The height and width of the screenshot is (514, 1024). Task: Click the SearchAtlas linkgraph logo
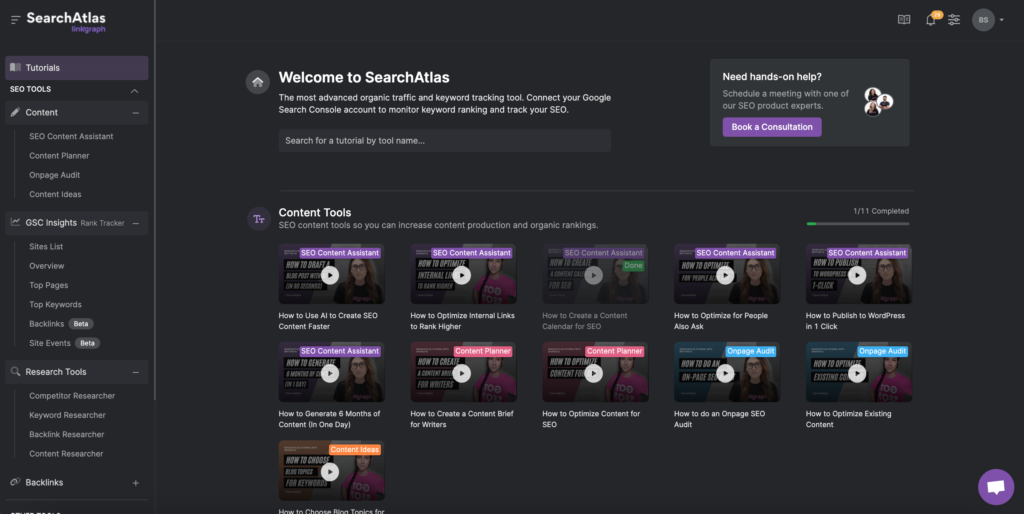66,22
